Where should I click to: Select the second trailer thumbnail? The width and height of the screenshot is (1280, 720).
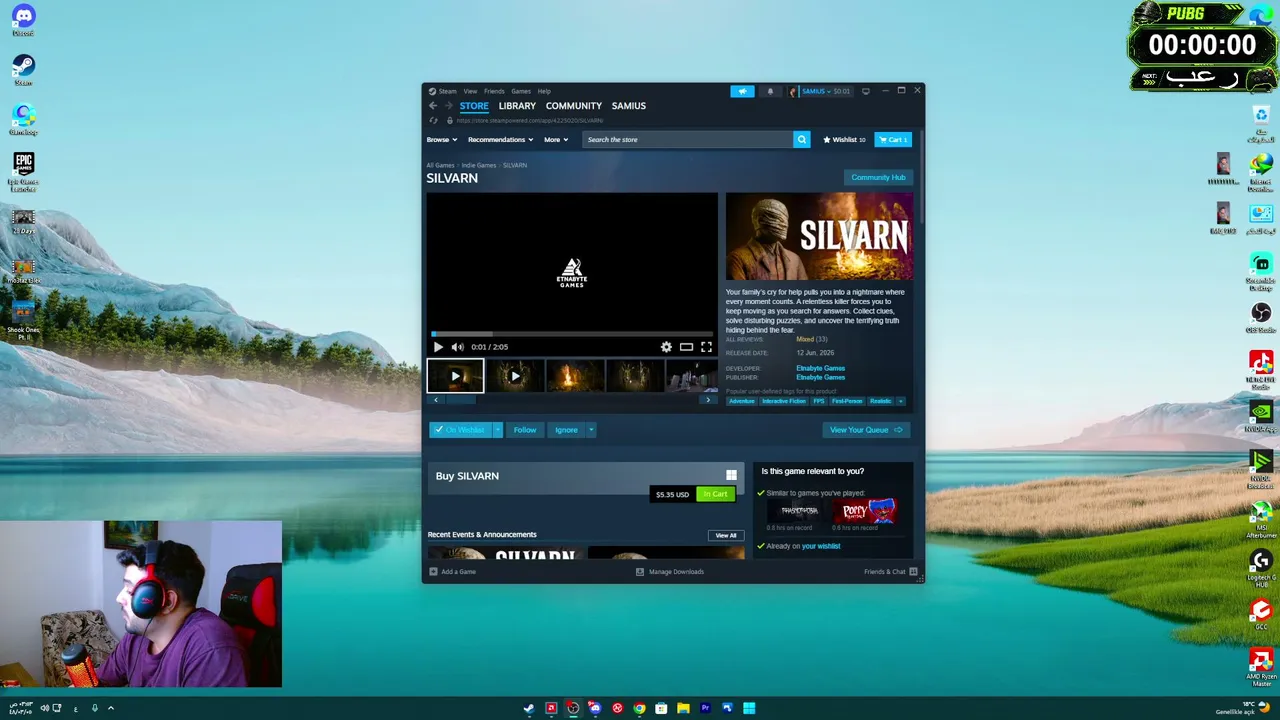point(515,376)
